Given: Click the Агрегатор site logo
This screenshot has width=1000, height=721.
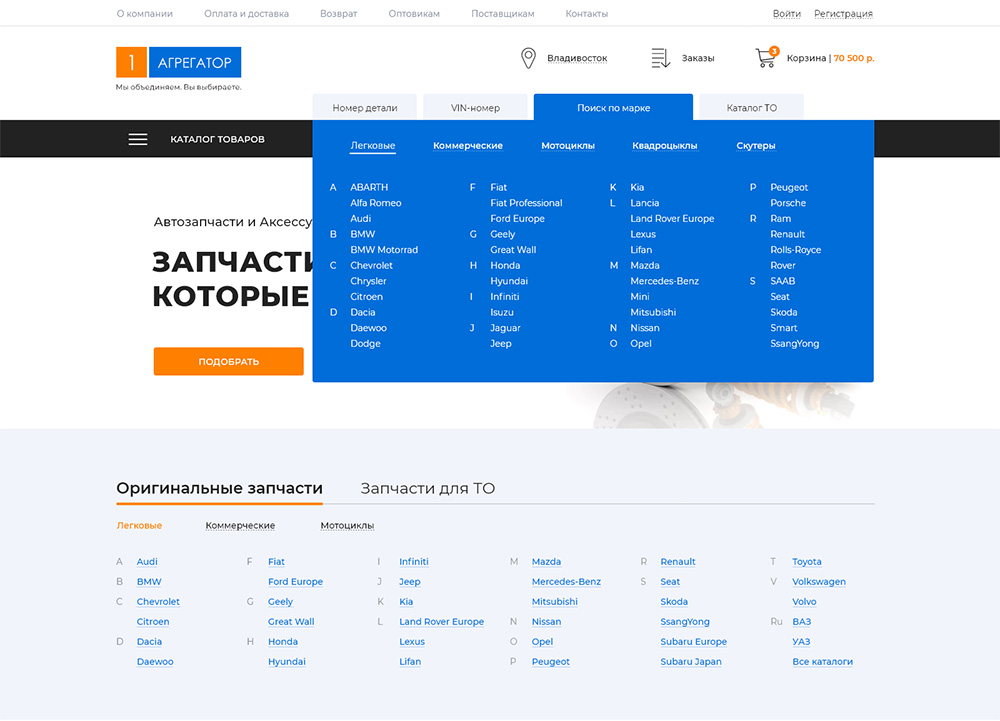Looking at the screenshot, I should click(x=179, y=62).
